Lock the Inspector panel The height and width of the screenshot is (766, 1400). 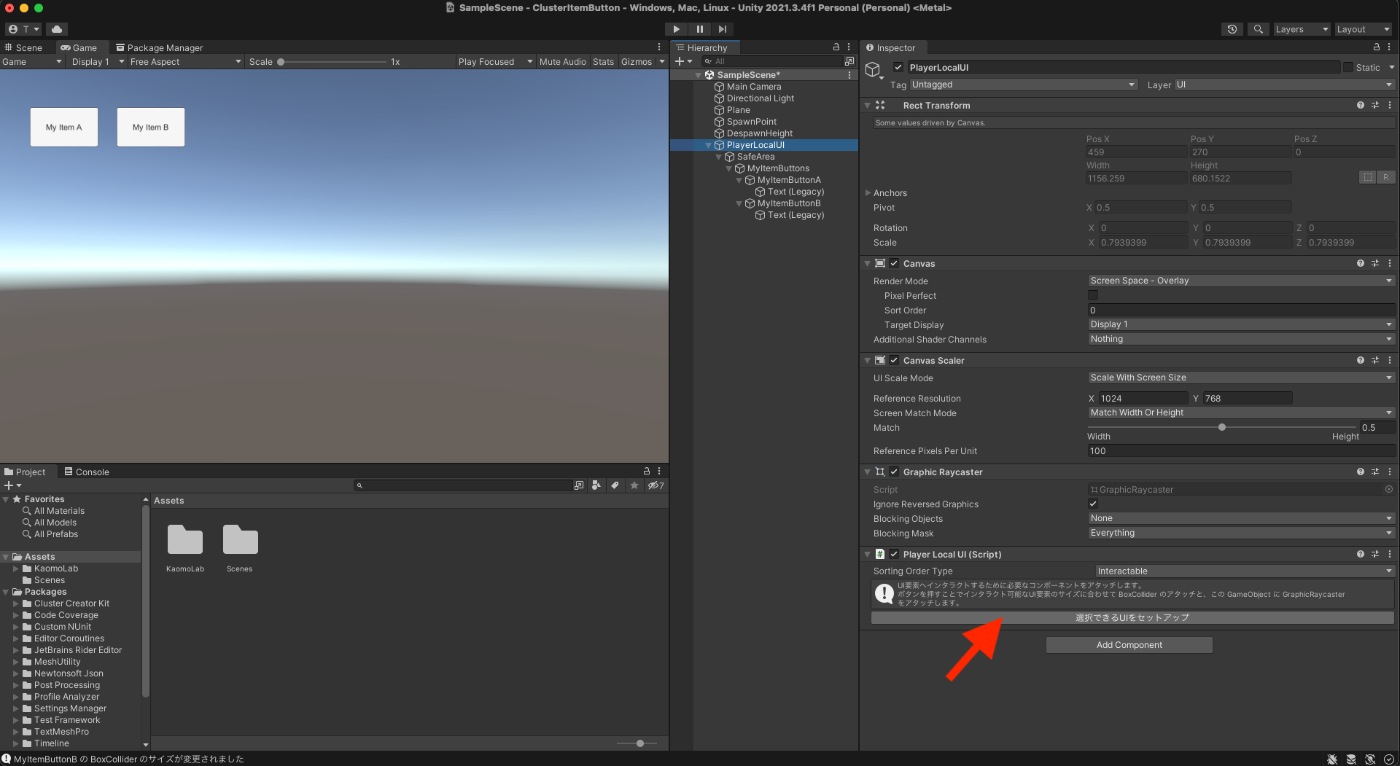tap(1376, 47)
